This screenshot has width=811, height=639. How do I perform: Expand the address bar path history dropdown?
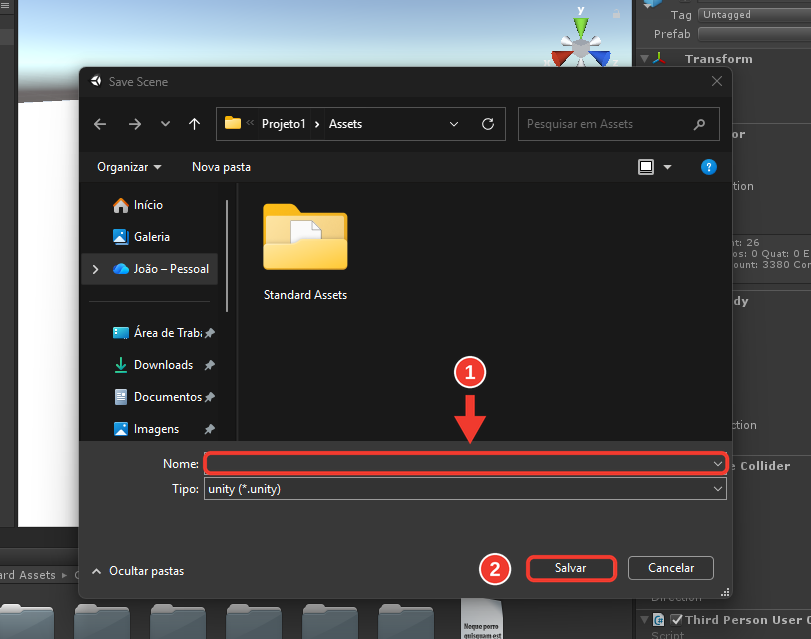coord(454,124)
